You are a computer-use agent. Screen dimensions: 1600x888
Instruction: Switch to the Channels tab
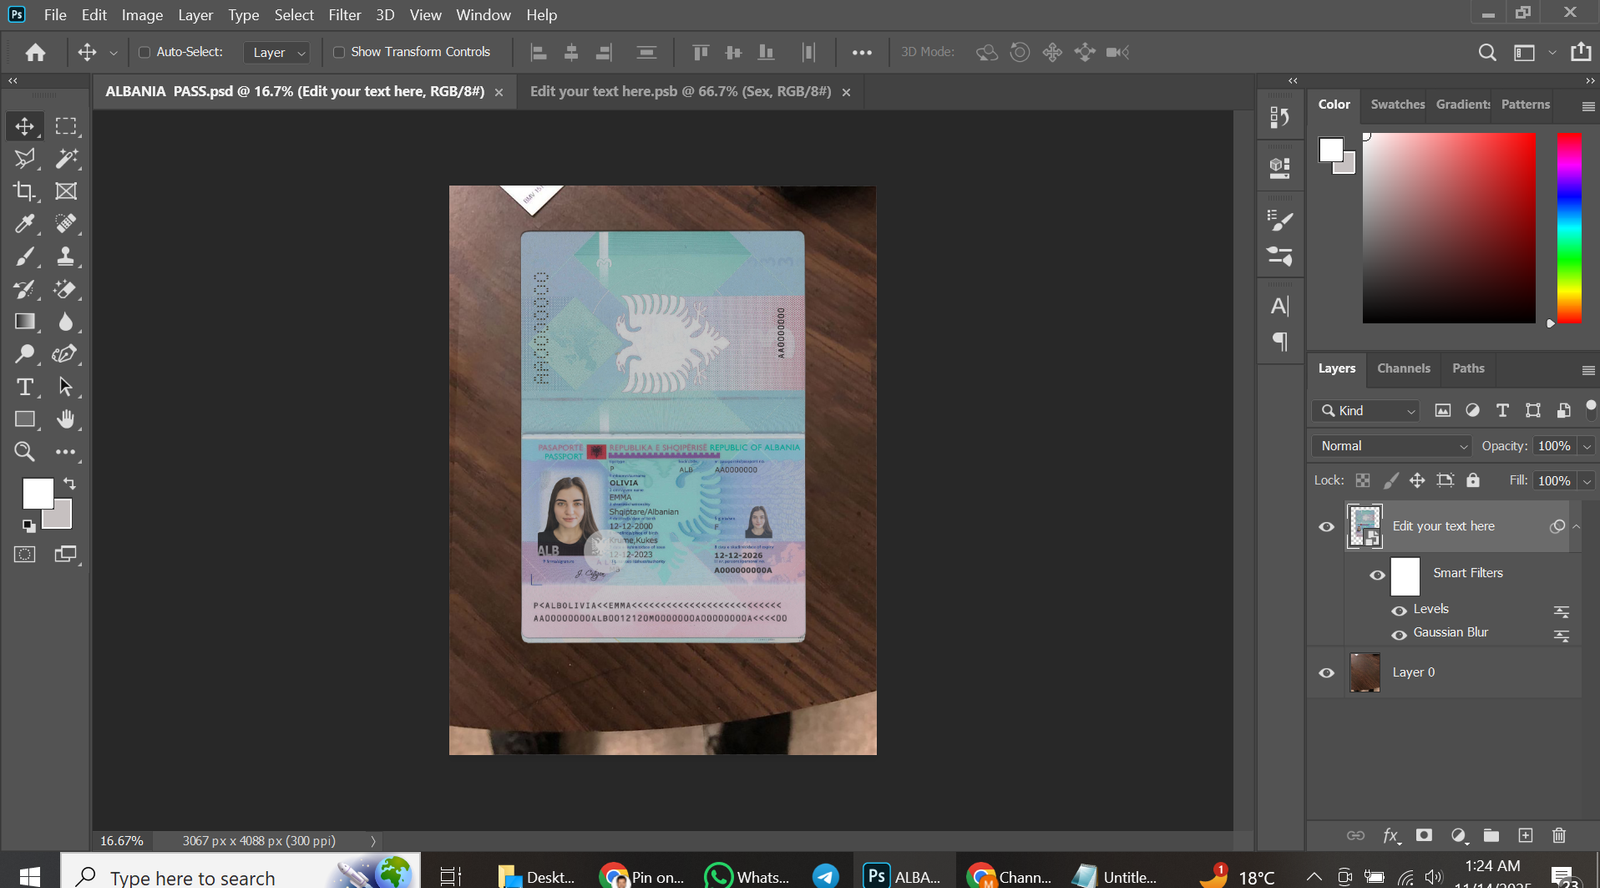coord(1403,368)
